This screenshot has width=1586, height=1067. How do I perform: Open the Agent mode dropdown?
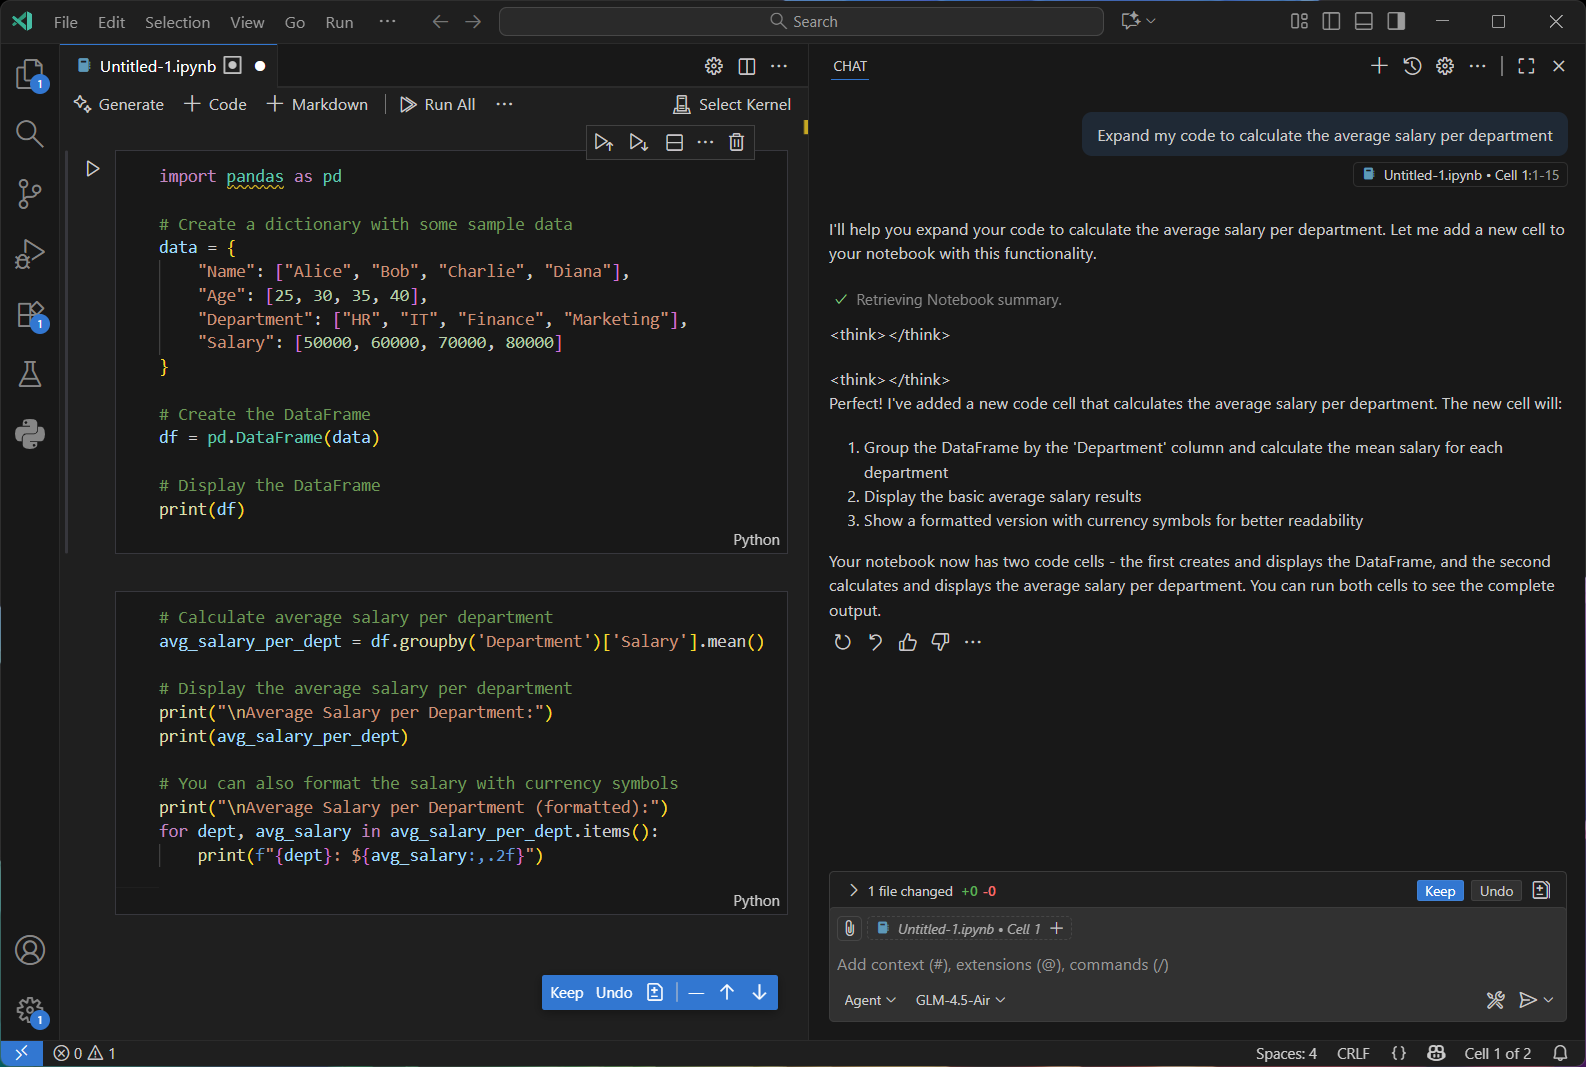(869, 1000)
